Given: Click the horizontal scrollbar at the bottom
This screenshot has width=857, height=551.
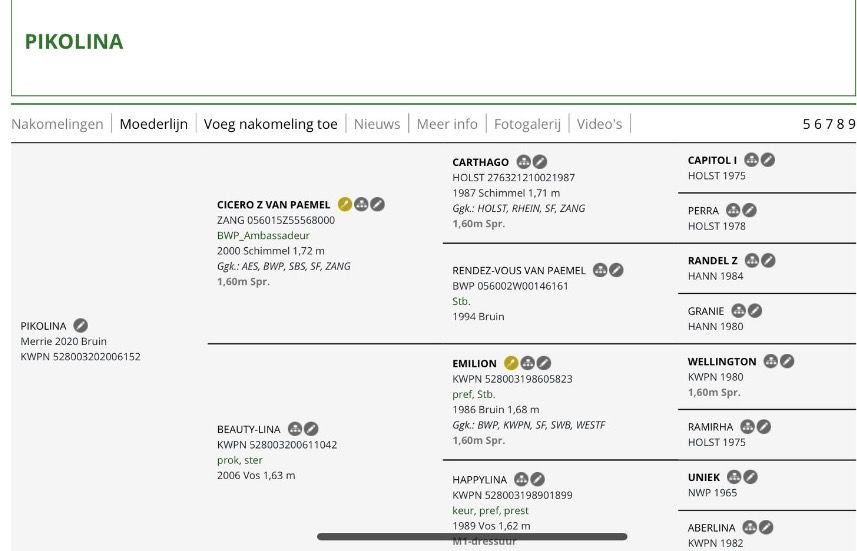Looking at the screenshot, I should (x=472, y=537).
